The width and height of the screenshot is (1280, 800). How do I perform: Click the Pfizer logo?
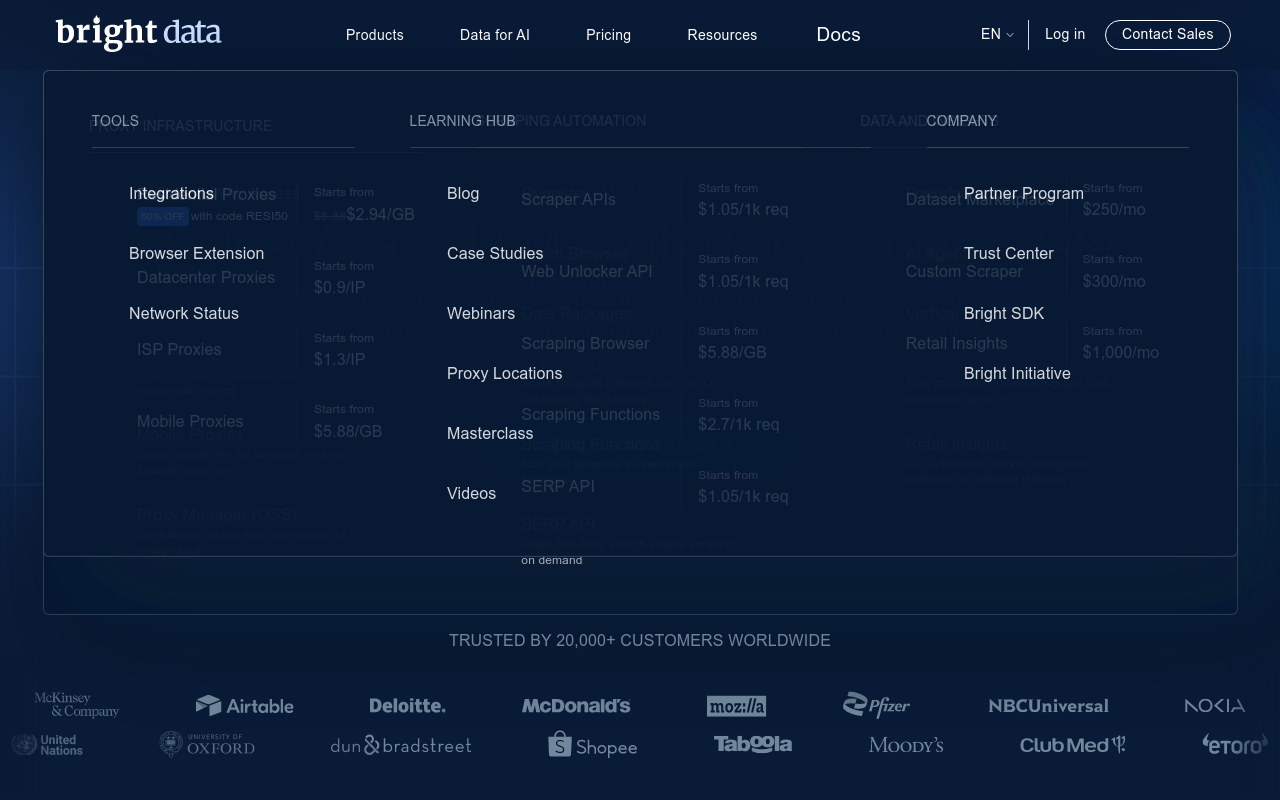coord(876,705)
